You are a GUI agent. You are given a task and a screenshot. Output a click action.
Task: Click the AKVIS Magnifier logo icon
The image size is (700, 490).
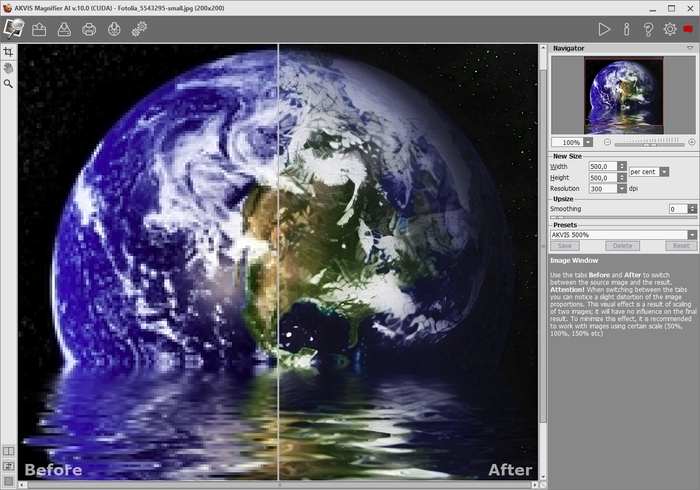point(13,29)
